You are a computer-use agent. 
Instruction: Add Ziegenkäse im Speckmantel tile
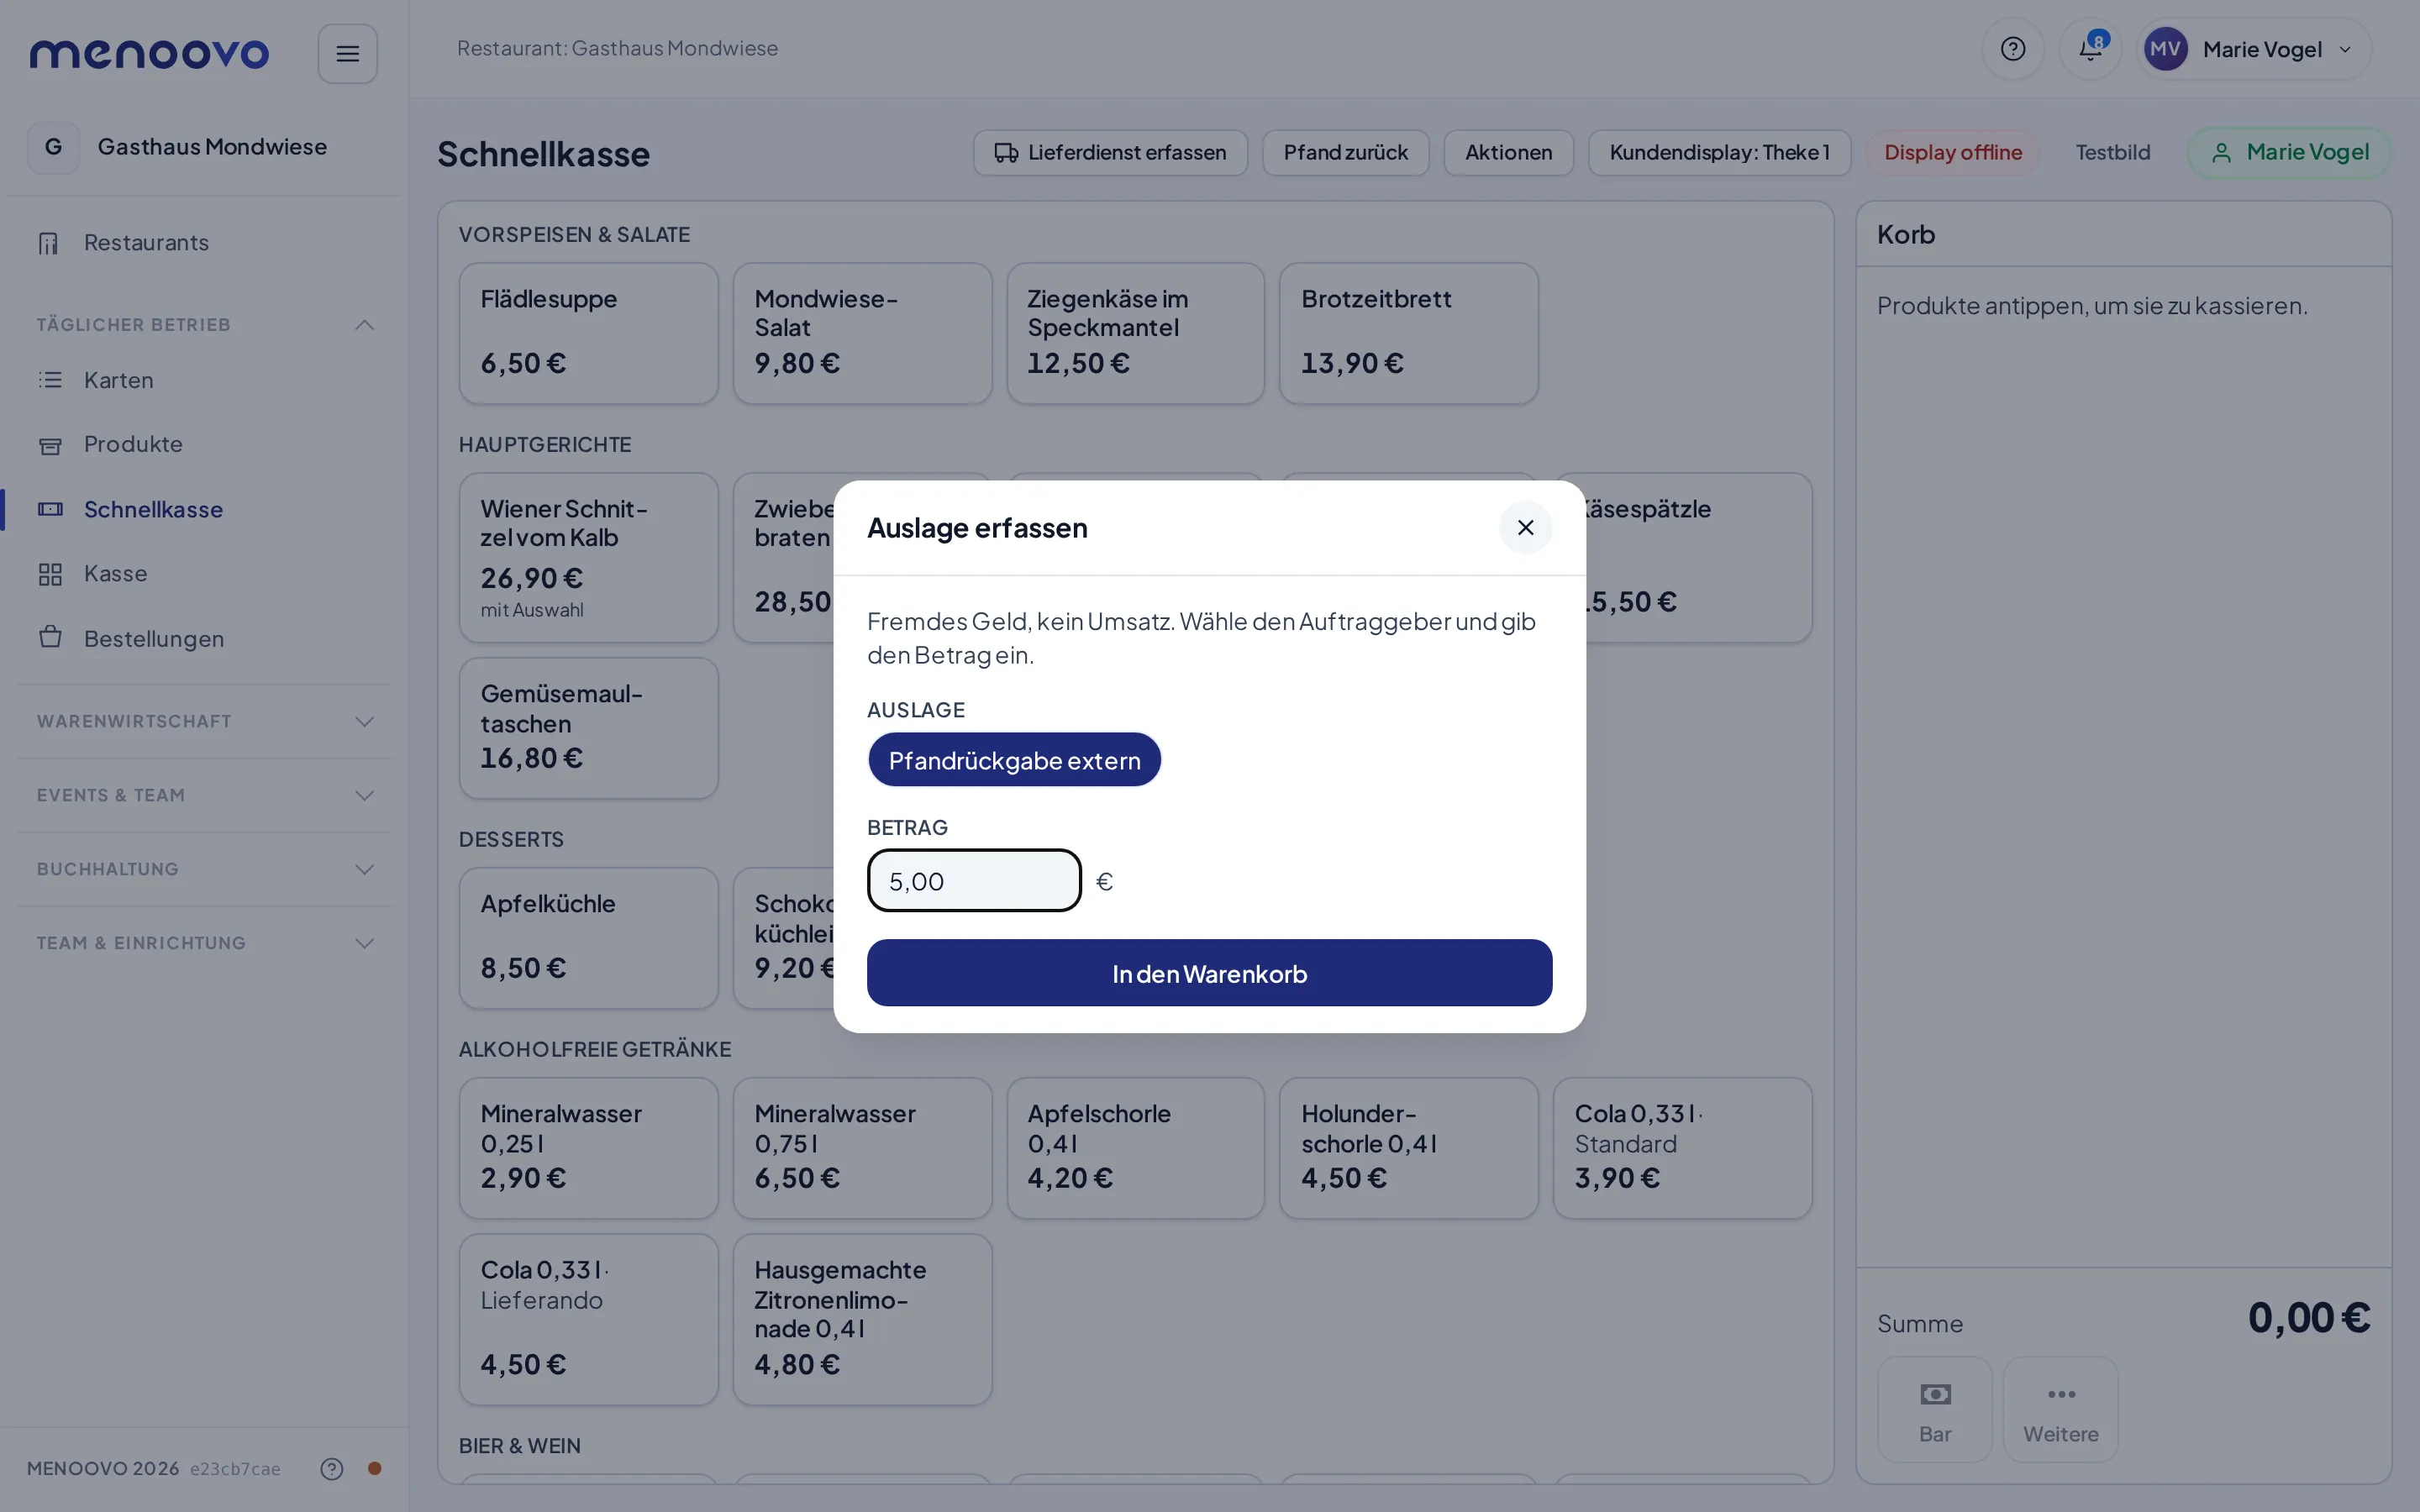point(1135,334)
